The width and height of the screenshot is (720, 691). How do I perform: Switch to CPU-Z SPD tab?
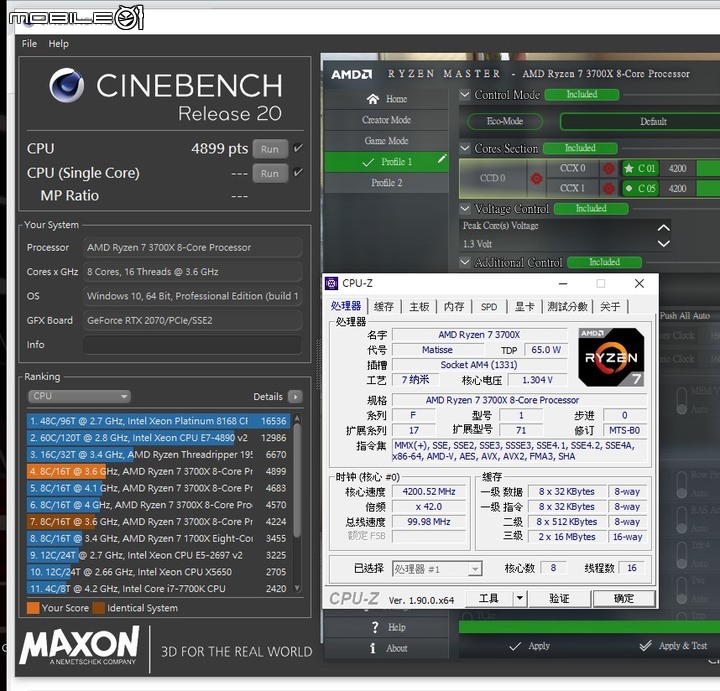click(x=489, y=307)
